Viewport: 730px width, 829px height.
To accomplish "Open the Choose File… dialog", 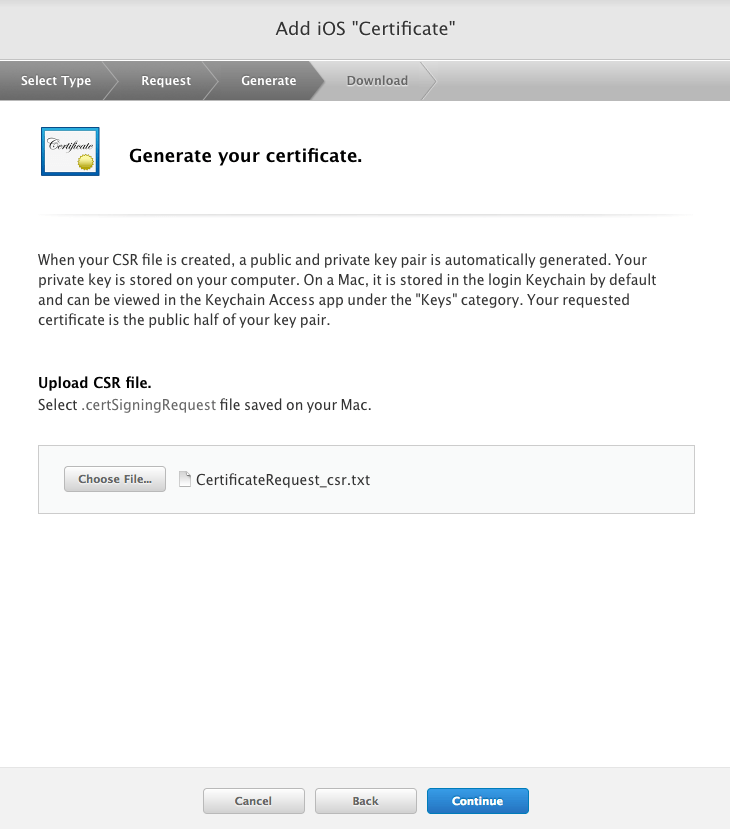I will coord(115,479).
